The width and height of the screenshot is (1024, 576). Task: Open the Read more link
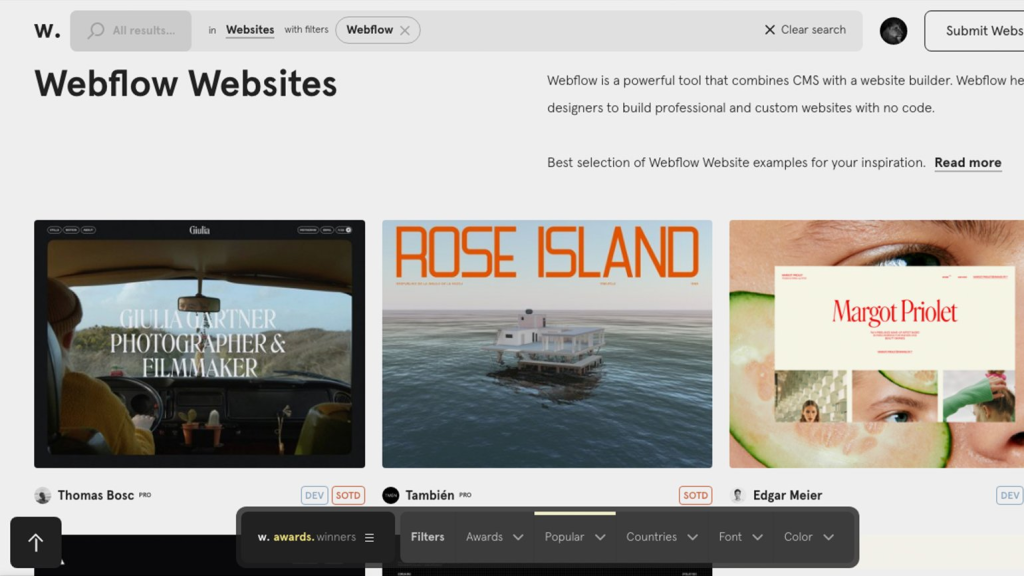click(967, 163)
